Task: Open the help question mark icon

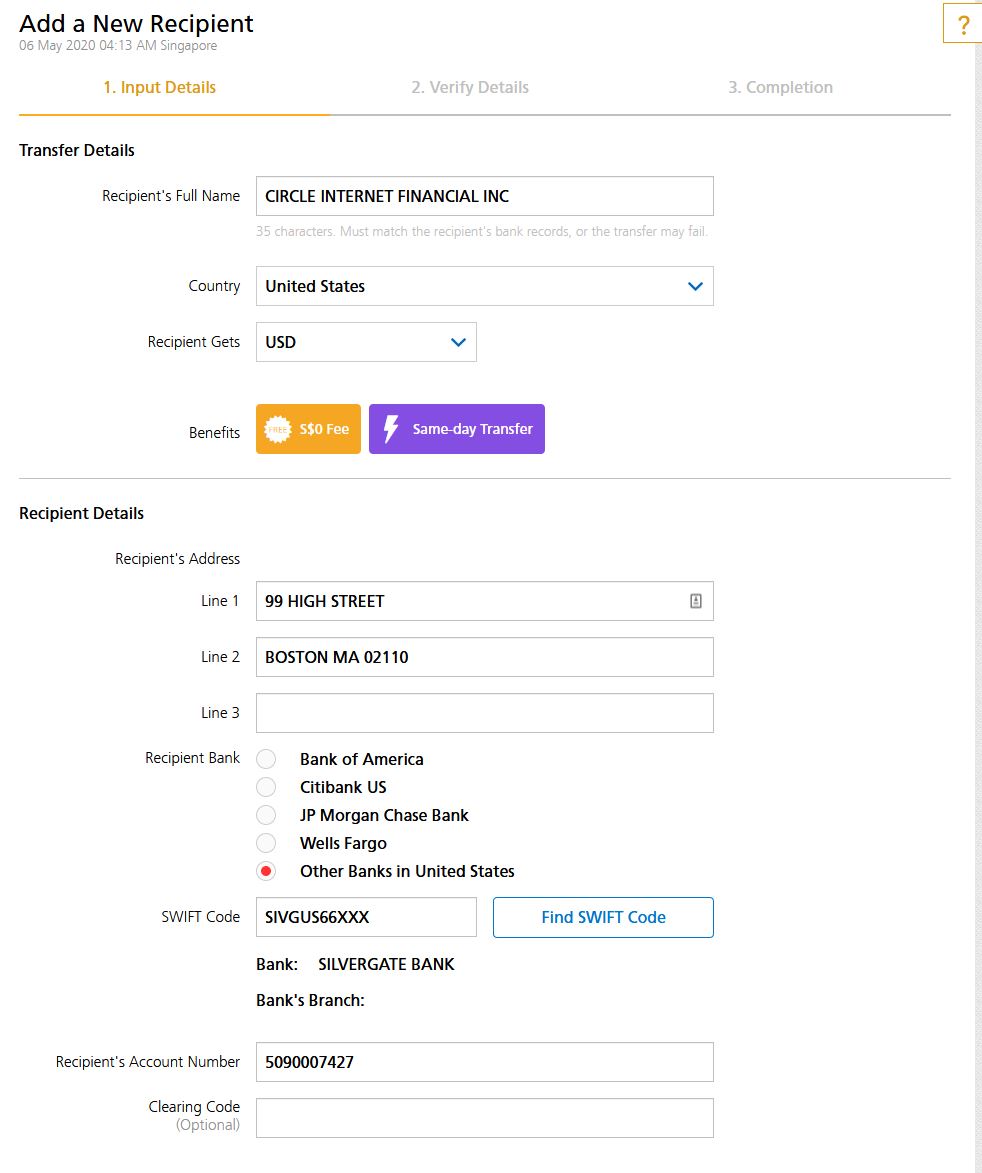Action: tap(963, 25)
